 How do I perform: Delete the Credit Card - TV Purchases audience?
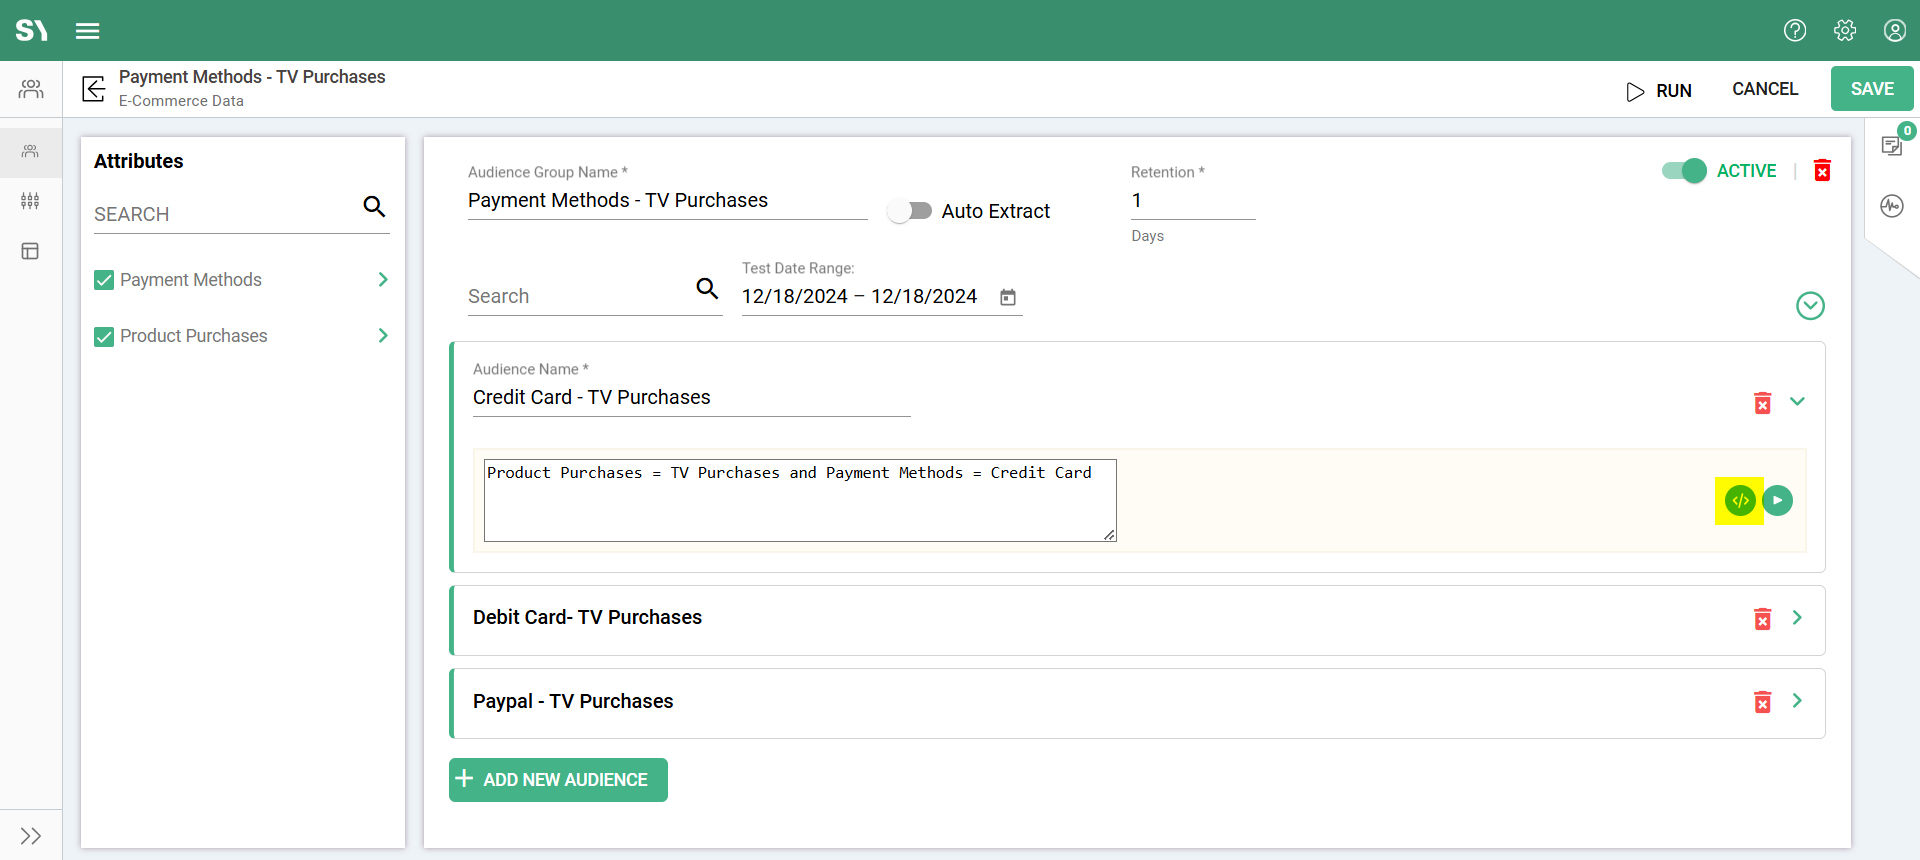point(1762,402)
